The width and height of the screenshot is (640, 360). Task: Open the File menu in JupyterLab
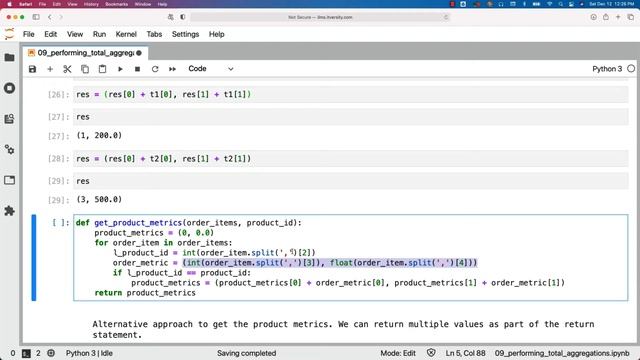pos(29,34)
